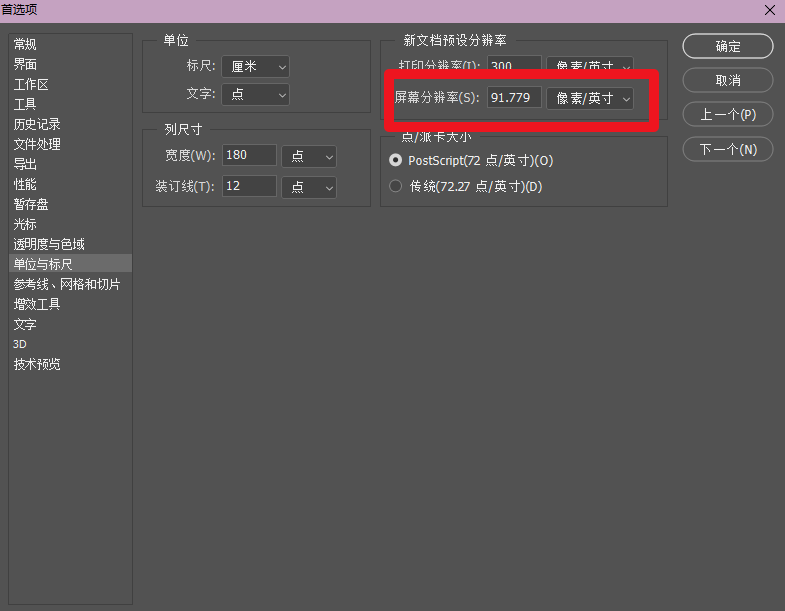Open the 界面 preferences category
The height and width of the screenshot is (611, 785).
[25, 64]
